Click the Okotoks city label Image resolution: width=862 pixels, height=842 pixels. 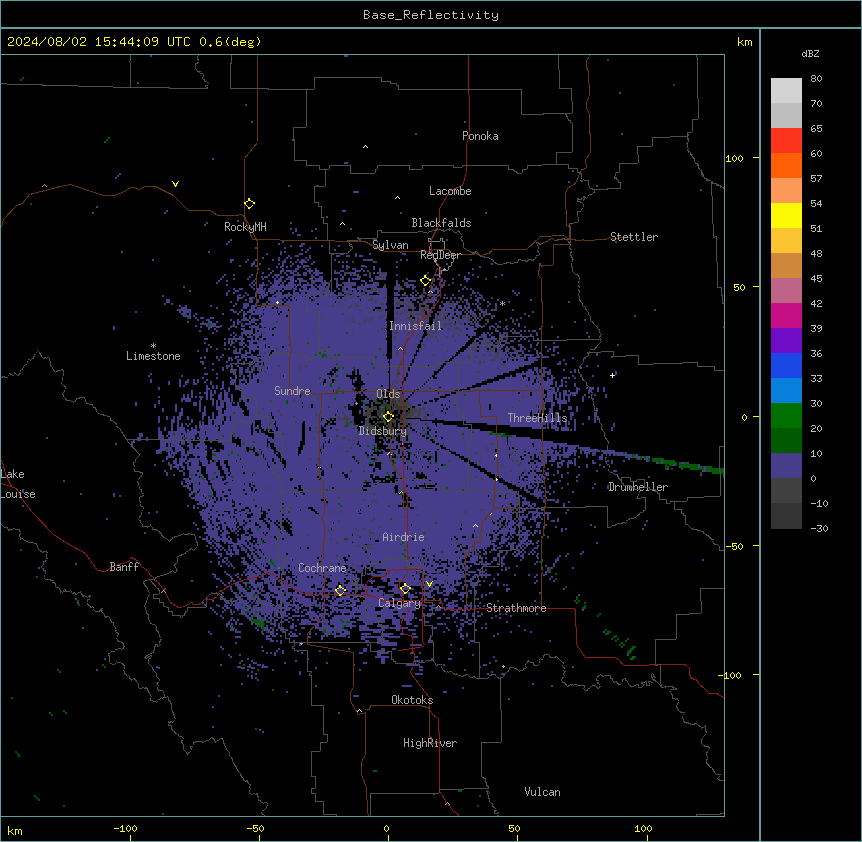coord(412,700)
